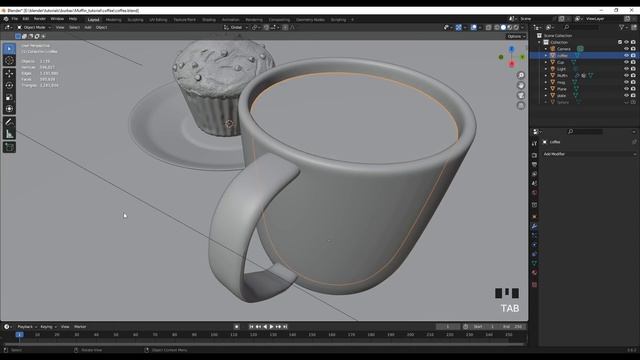Screen dimensions: 640x360
Task: Switch to the Shading workspace tab
Action: point(209,20)
